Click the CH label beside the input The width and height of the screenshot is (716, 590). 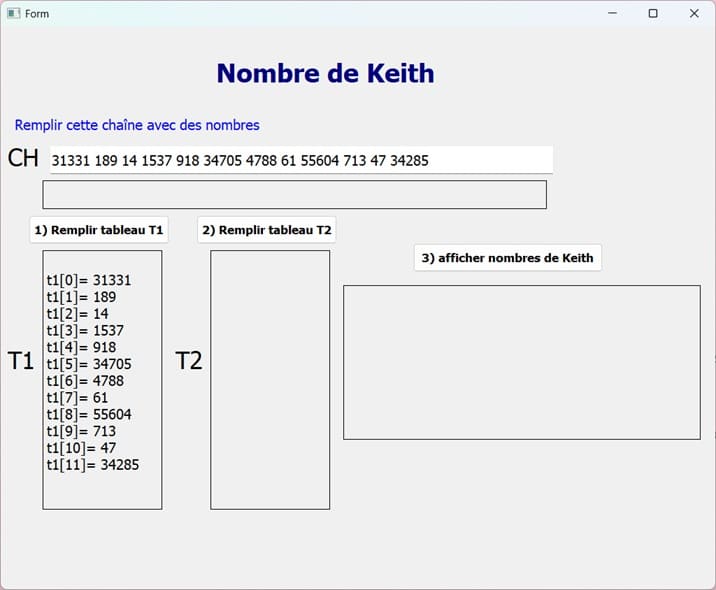coord(23,158)
